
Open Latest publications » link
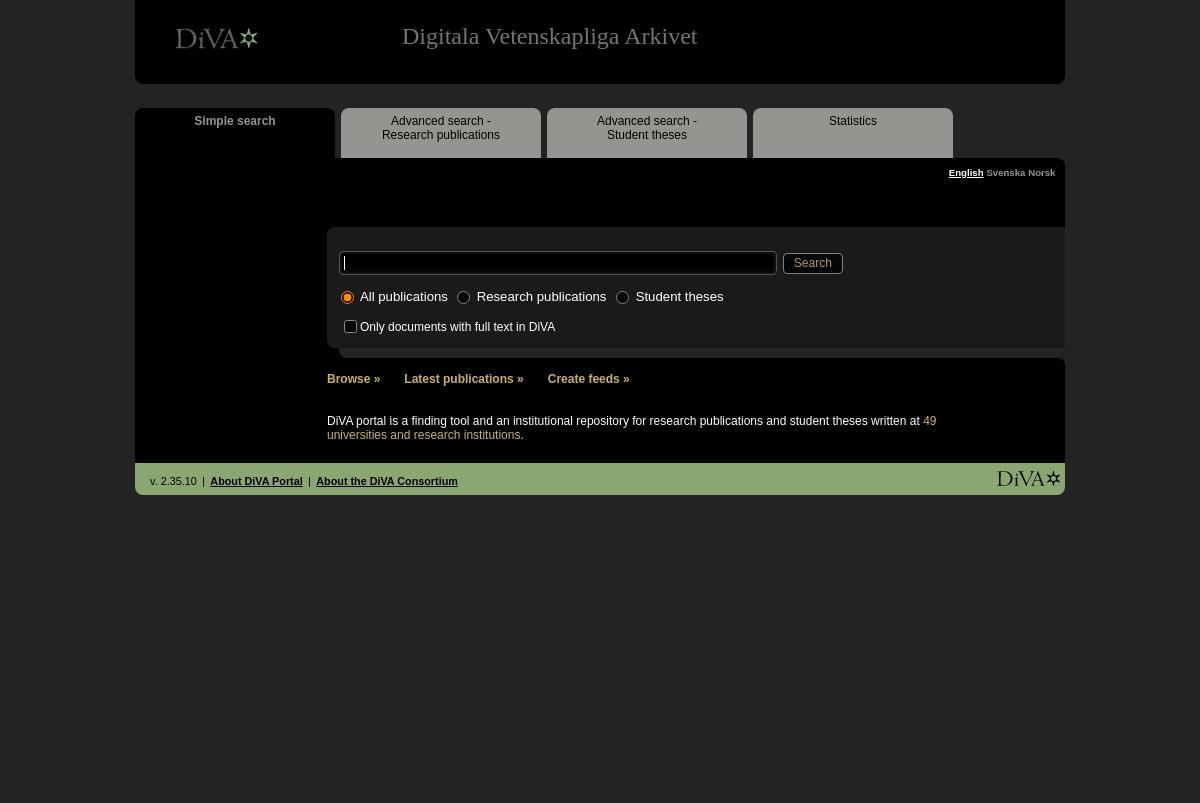coord(464,379)
